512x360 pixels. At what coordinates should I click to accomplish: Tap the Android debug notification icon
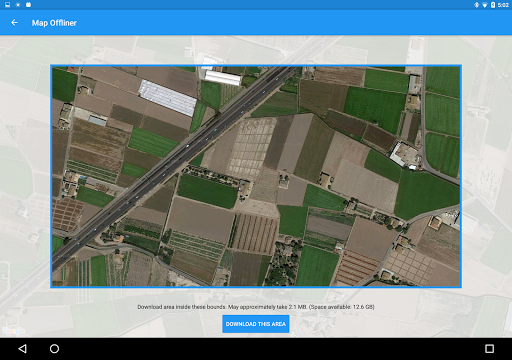[28, 5]
